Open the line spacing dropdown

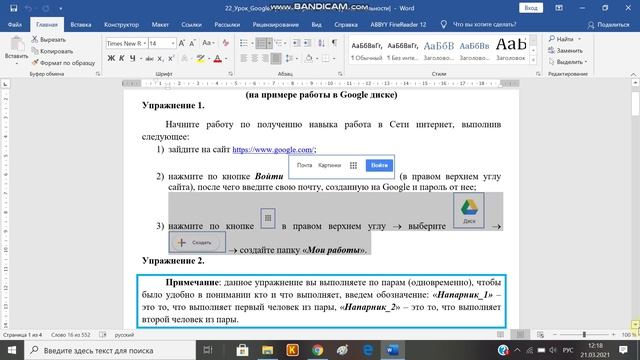pos(290,59)
